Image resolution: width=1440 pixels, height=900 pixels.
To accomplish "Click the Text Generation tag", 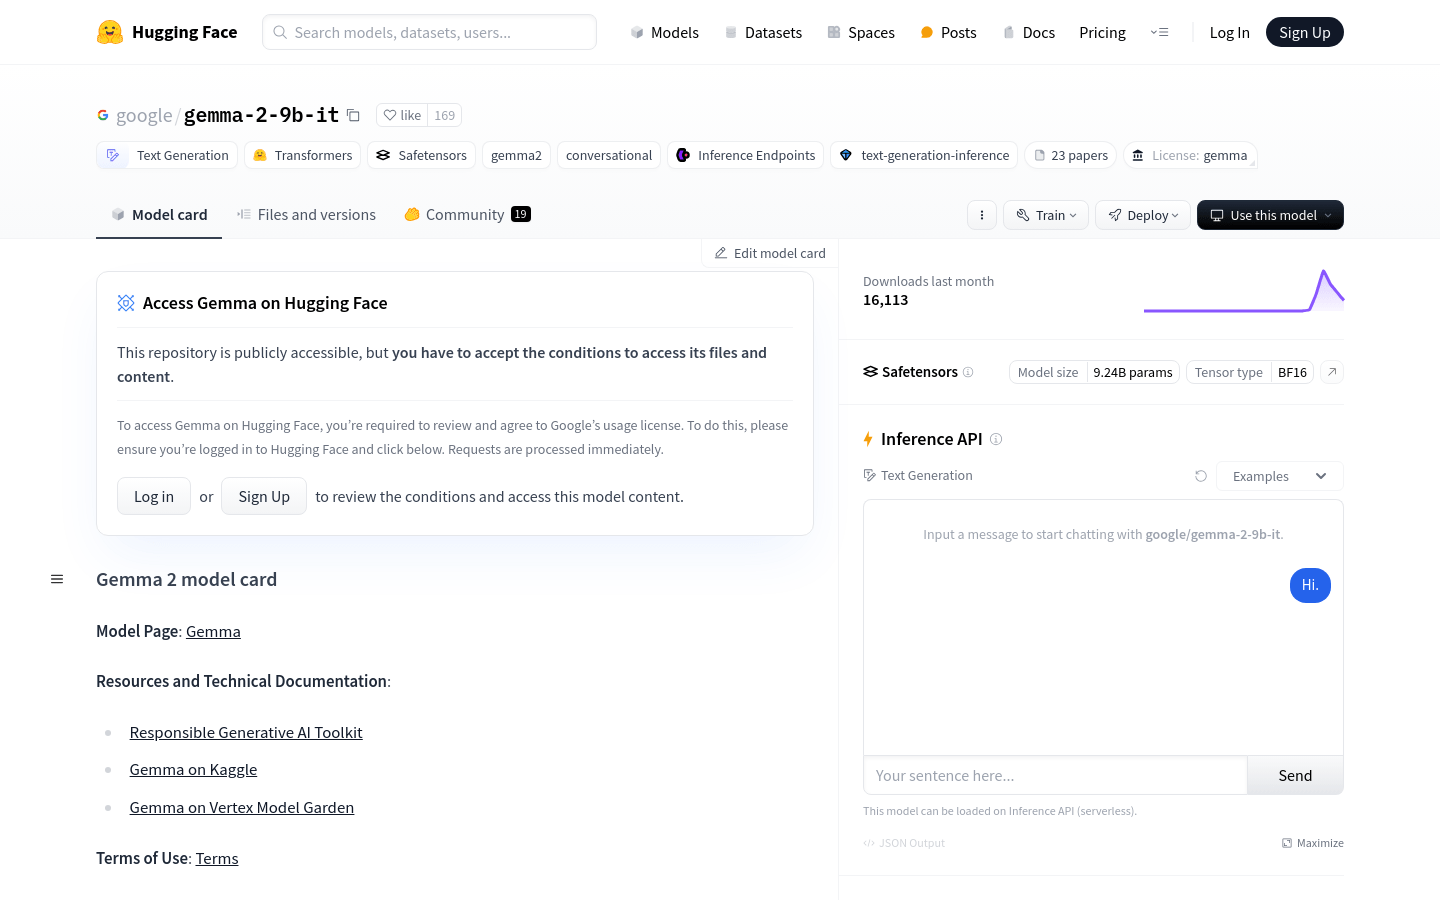I will pos(167,155).
